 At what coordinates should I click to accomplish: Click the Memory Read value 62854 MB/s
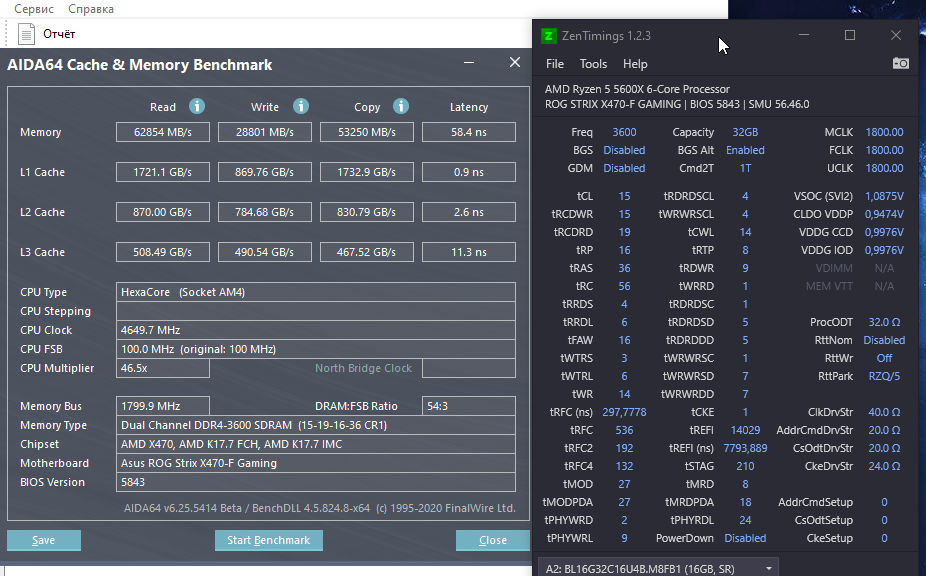[163, 132]
